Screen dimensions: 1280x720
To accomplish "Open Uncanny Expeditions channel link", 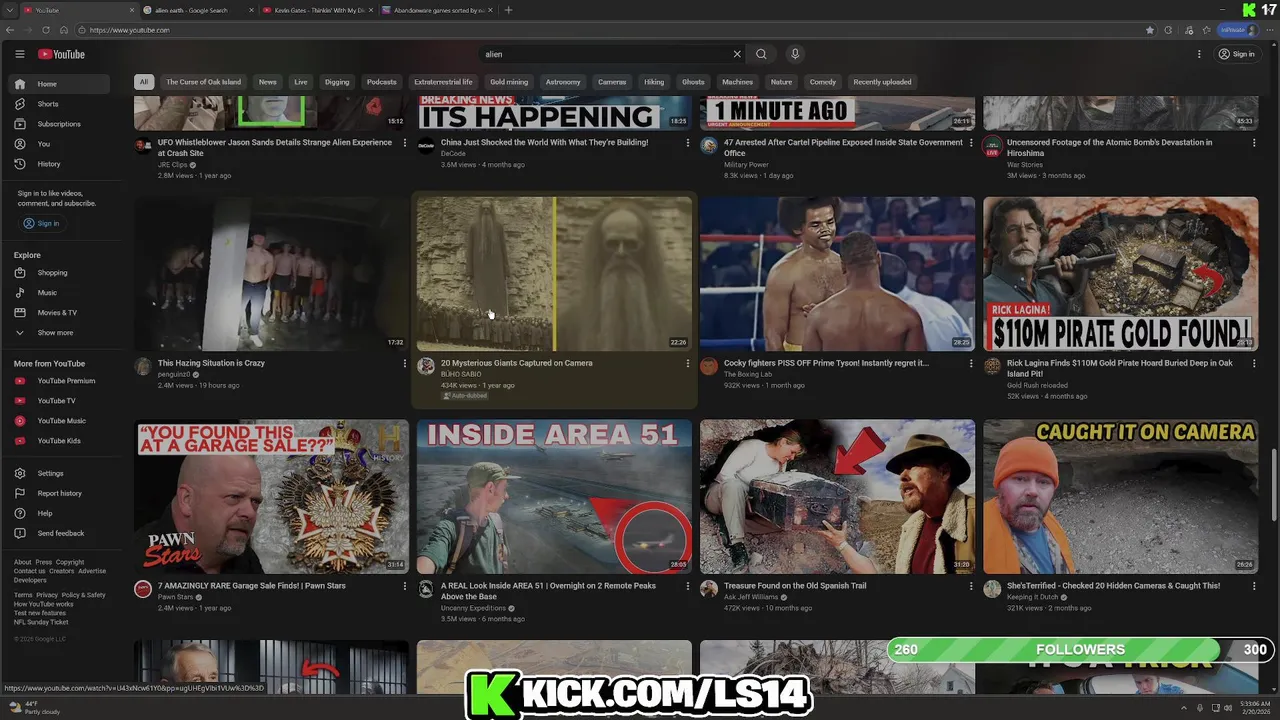I will tap(475, 608).
